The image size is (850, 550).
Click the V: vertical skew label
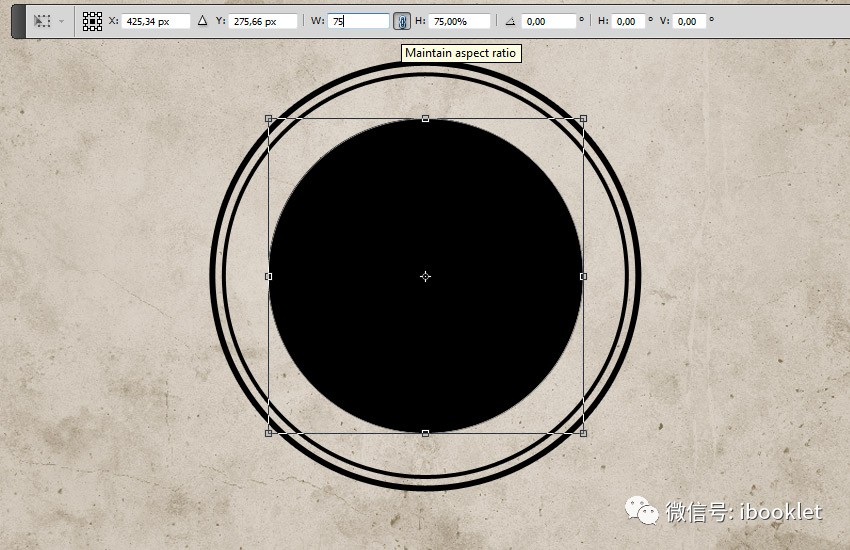[665, 21]
